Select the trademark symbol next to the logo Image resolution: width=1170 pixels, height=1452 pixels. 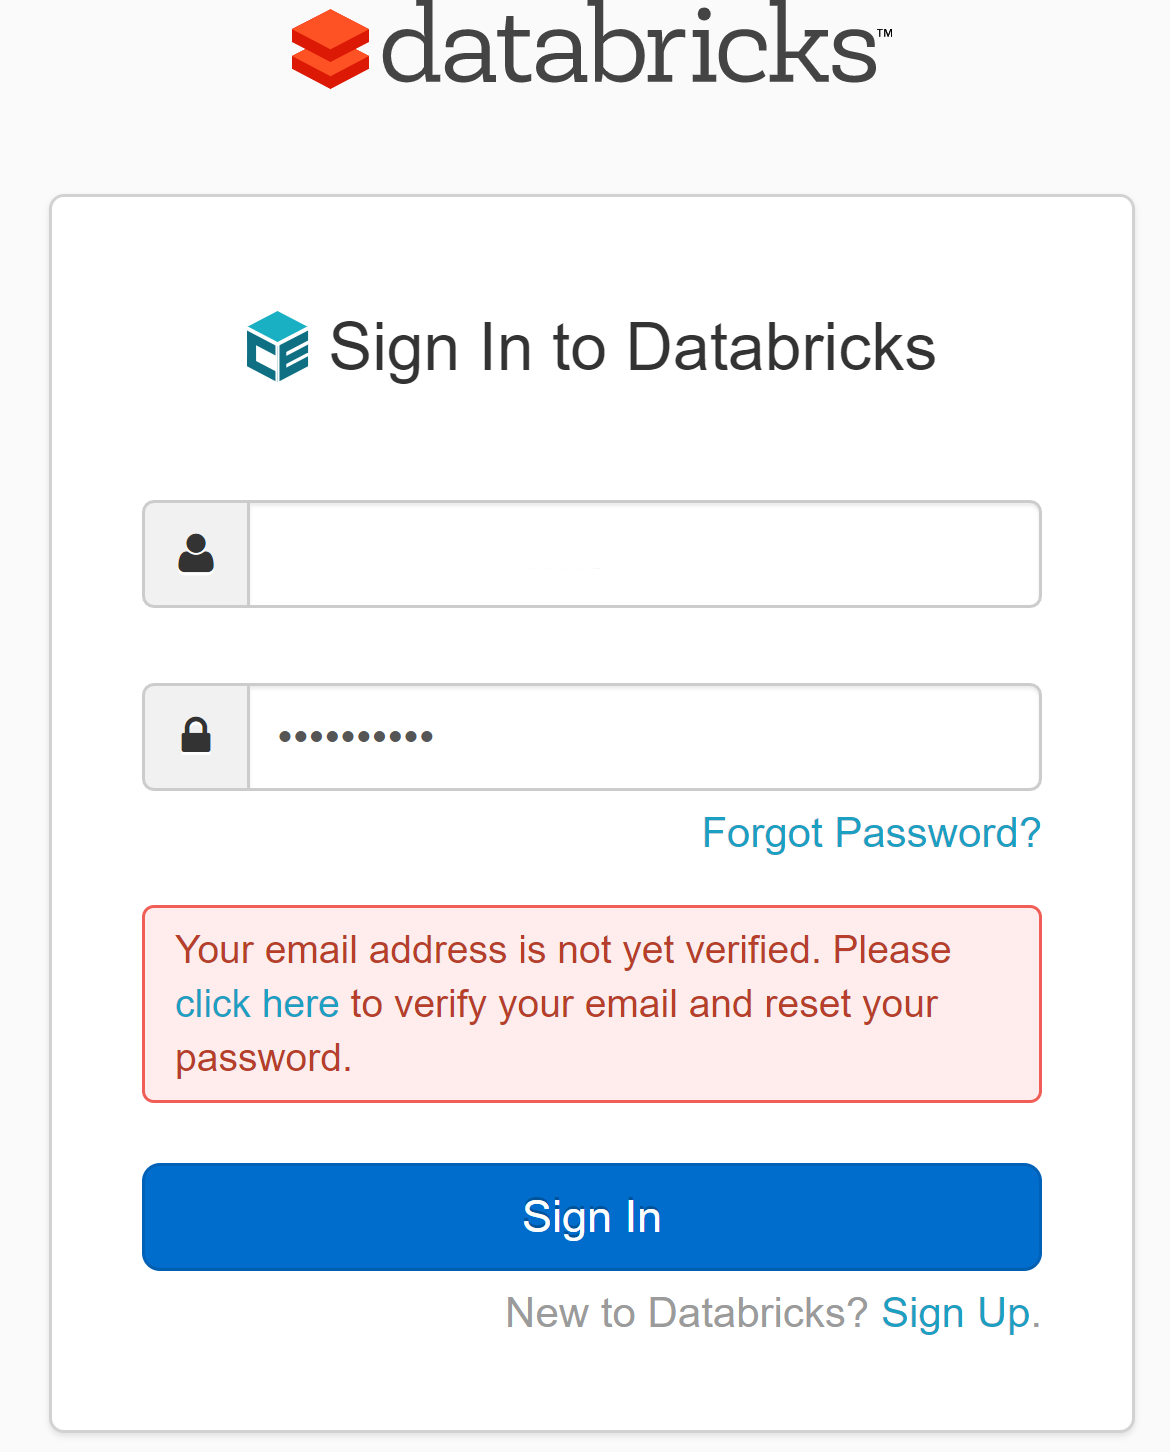click(x=886, y=33)
